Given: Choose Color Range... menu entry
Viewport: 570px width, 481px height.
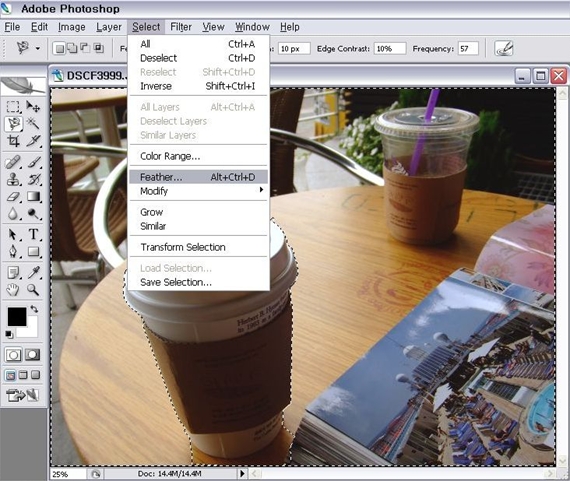Looking at the screenshot, I should [x=198, y=156].
